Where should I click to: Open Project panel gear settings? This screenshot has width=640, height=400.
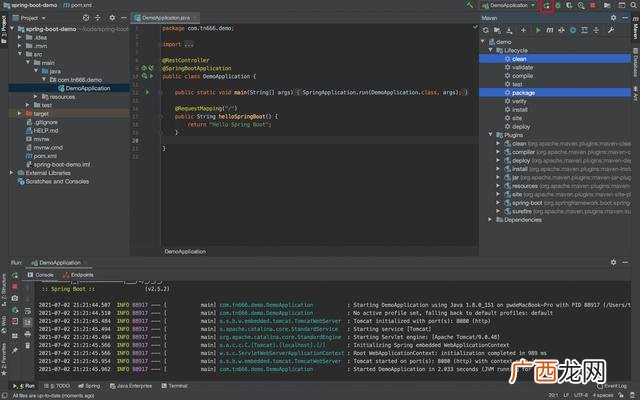click(x=112, y=18)
